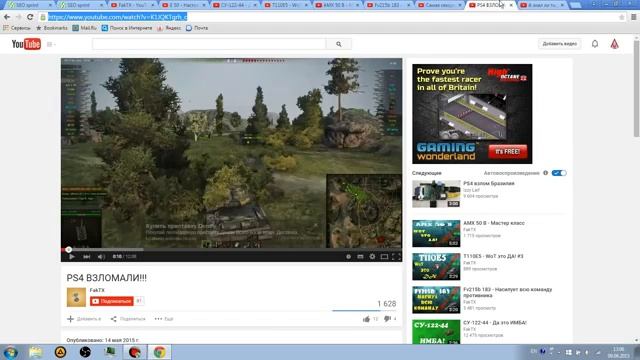Play the video with the play button

[72, 256]
